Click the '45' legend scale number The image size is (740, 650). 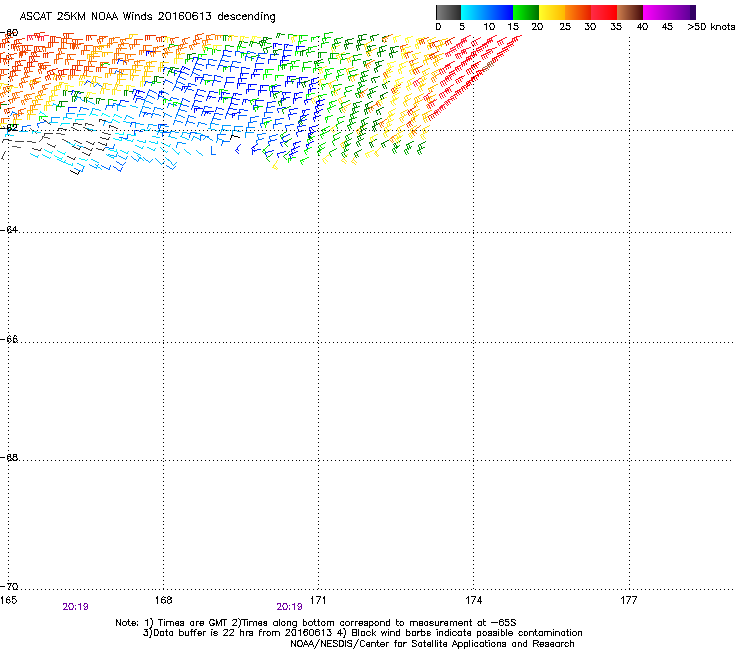pyautogui.click(x=667, y=27)
